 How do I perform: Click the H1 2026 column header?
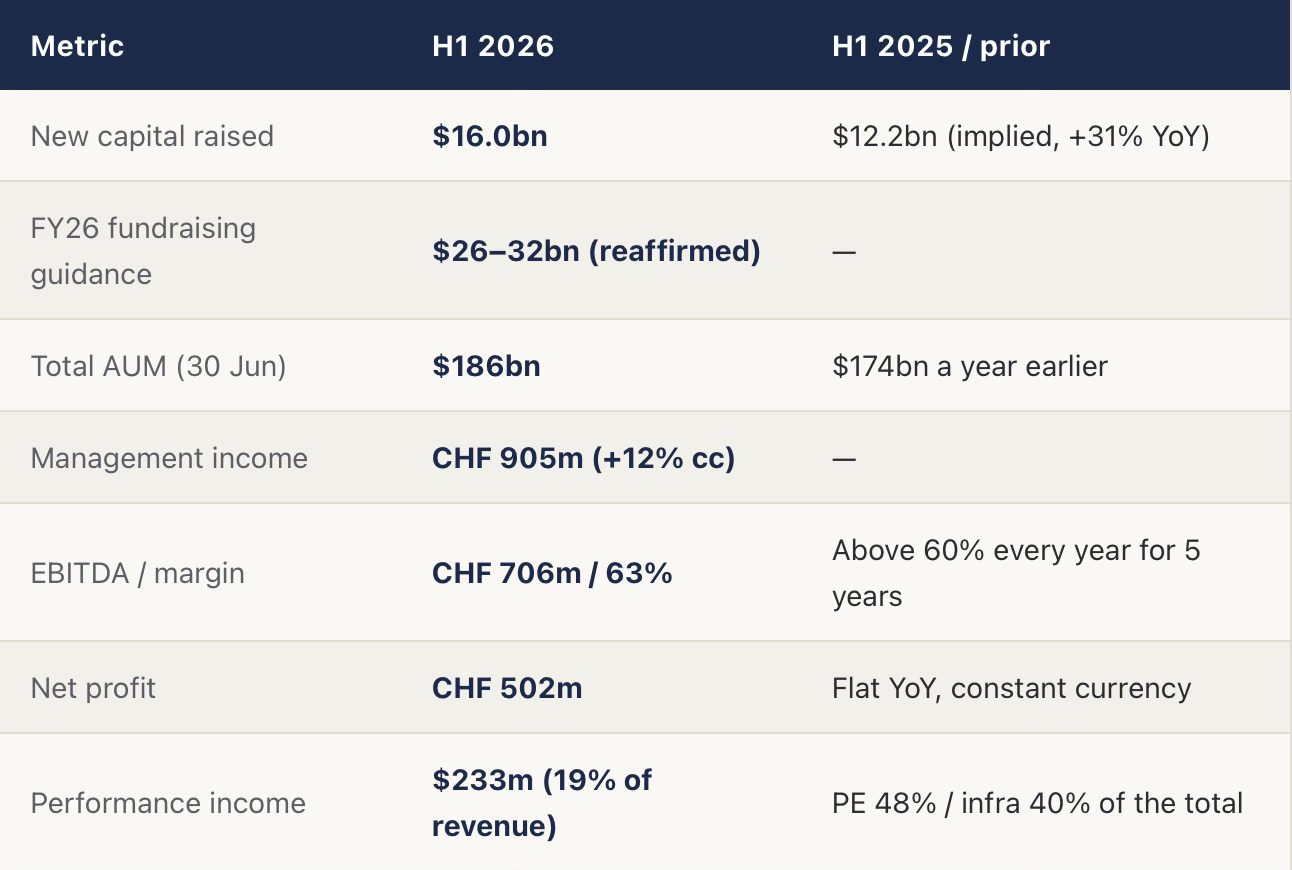(493, 46)
